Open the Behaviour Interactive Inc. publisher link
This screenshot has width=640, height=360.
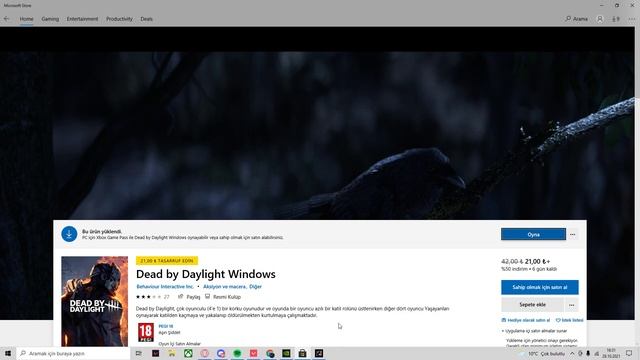(x=165, y=287)
